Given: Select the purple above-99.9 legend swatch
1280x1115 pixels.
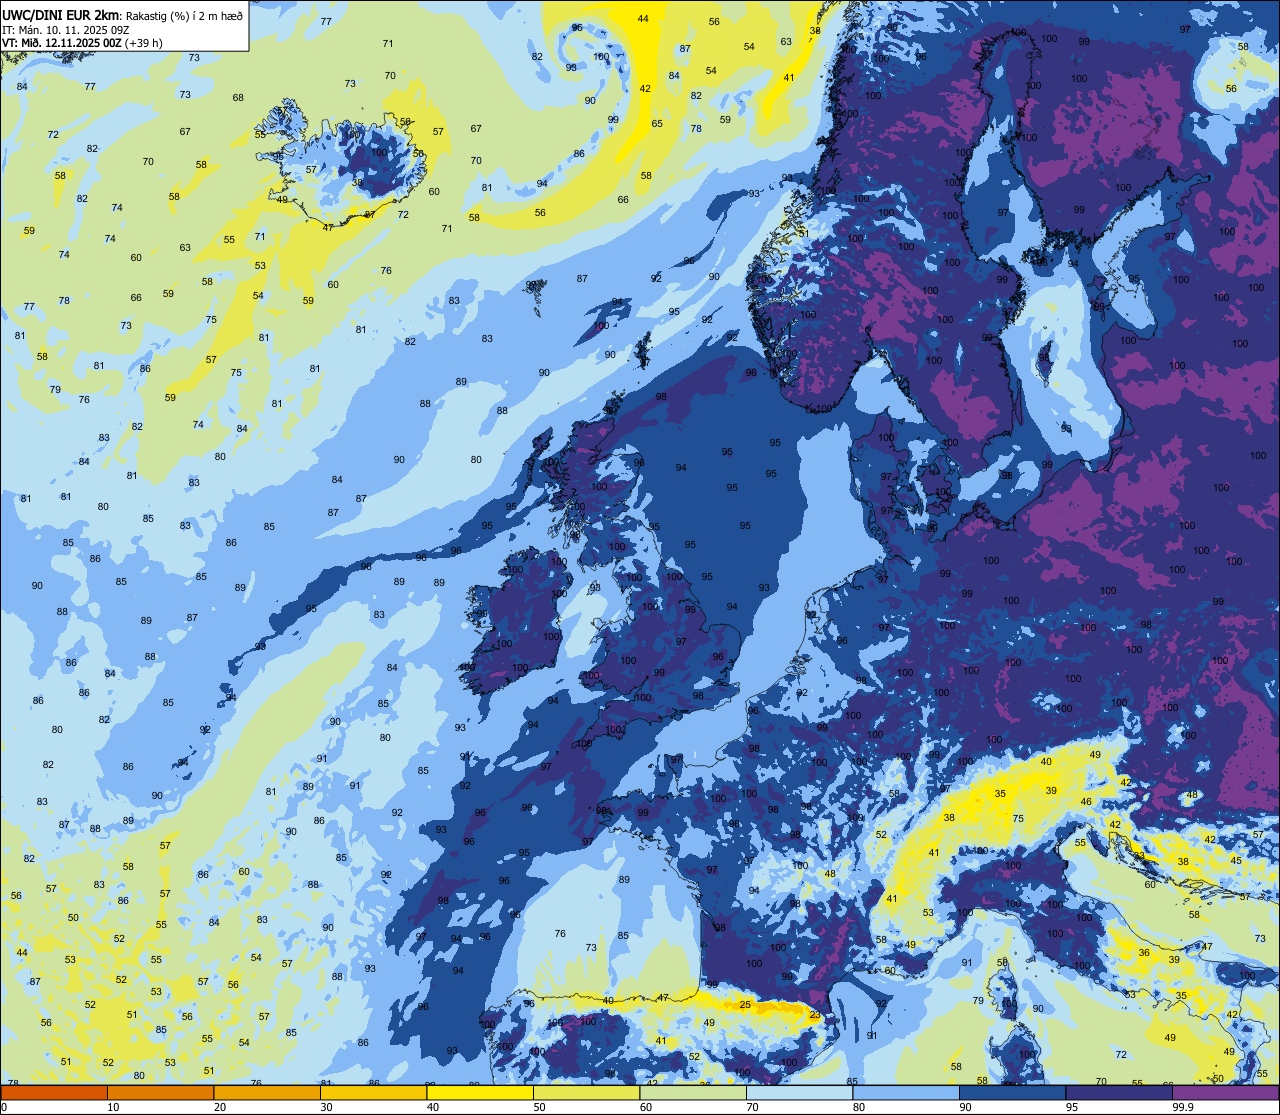Looking at the screenshot, I should tap(1225, 1093).
